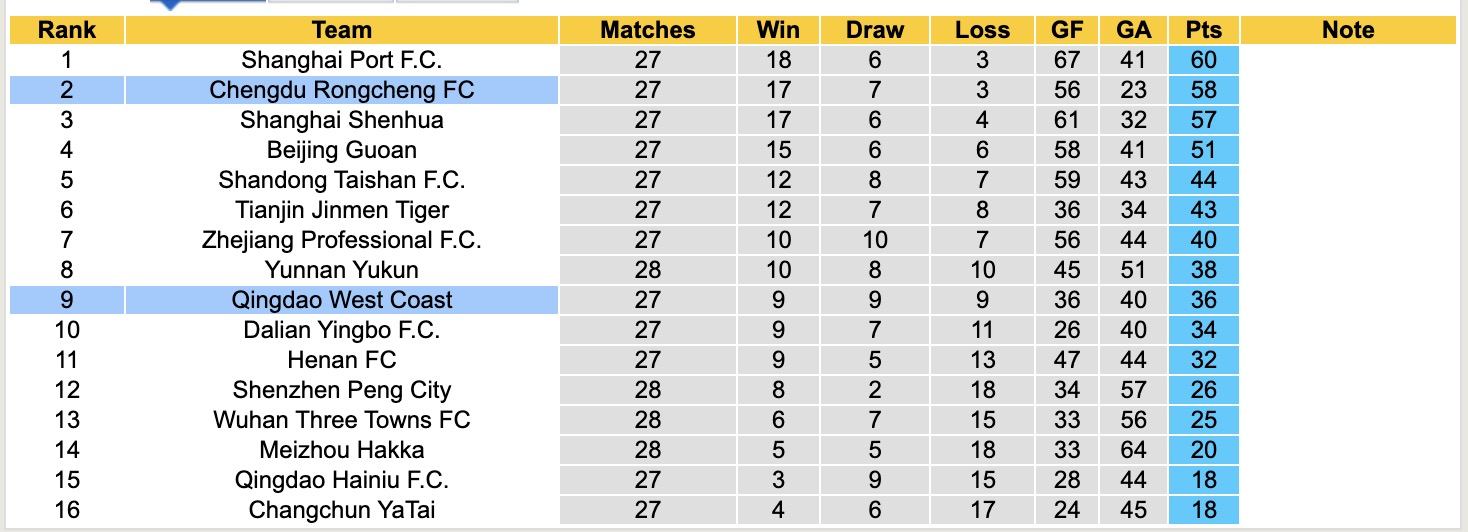Open the Dalian Yingbo F.C. entry
1468x532 pixels.
click(x=341, y=330)
